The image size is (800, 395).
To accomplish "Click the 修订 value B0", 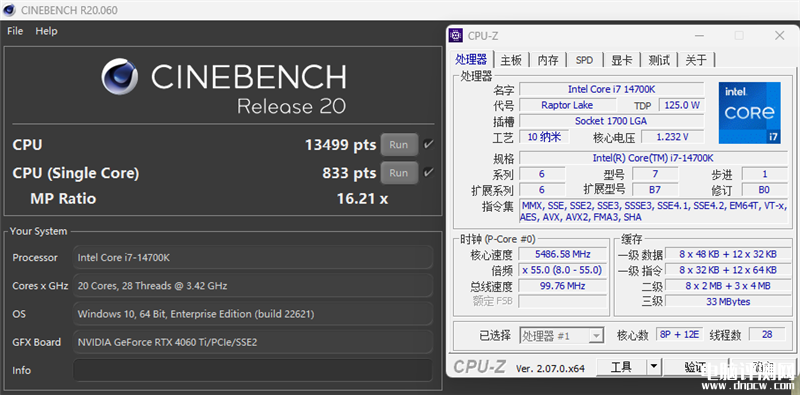I will pos(764,190).
